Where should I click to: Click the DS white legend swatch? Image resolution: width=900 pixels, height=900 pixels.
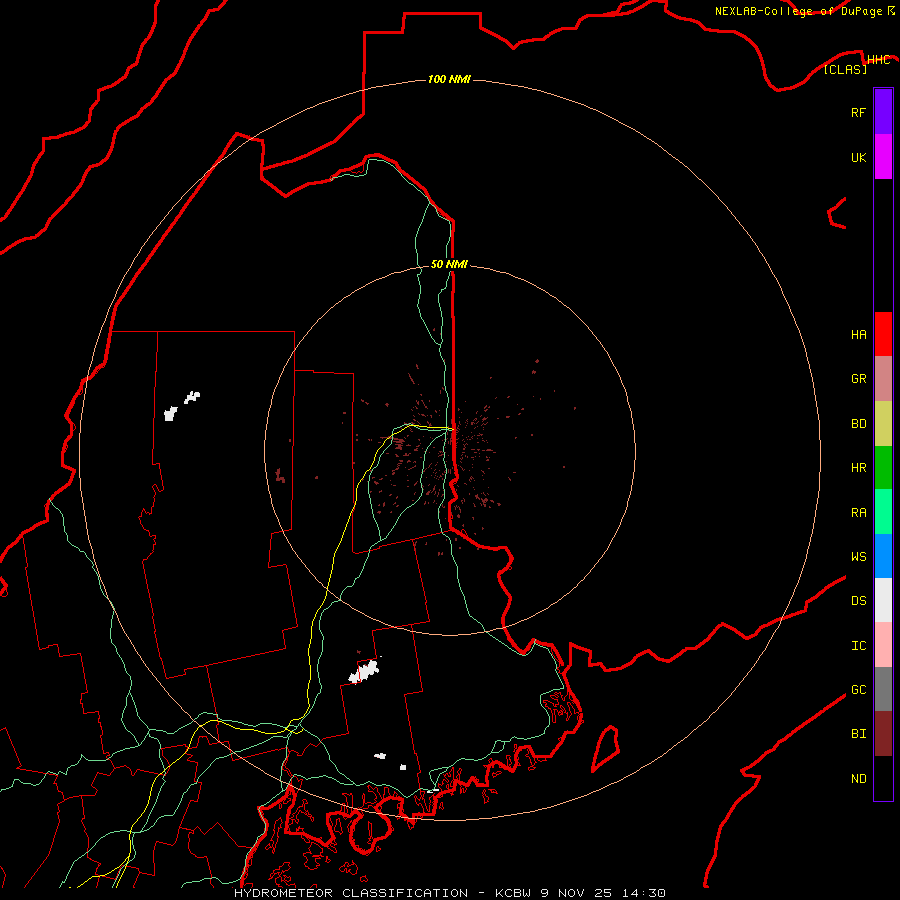[883, 600]
